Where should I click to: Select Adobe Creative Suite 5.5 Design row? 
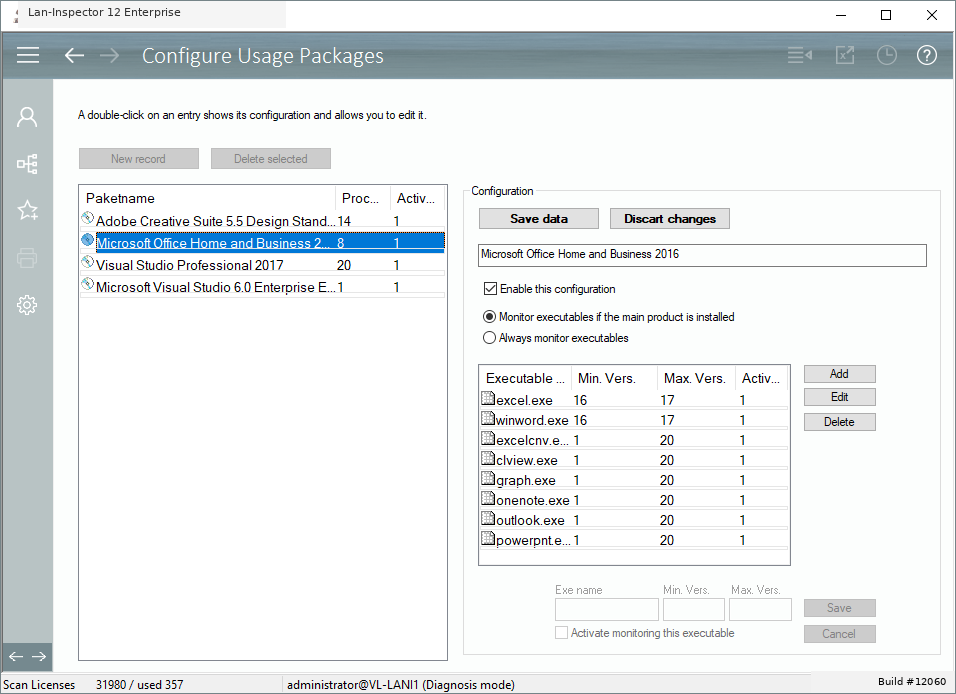tap(263, 221)
